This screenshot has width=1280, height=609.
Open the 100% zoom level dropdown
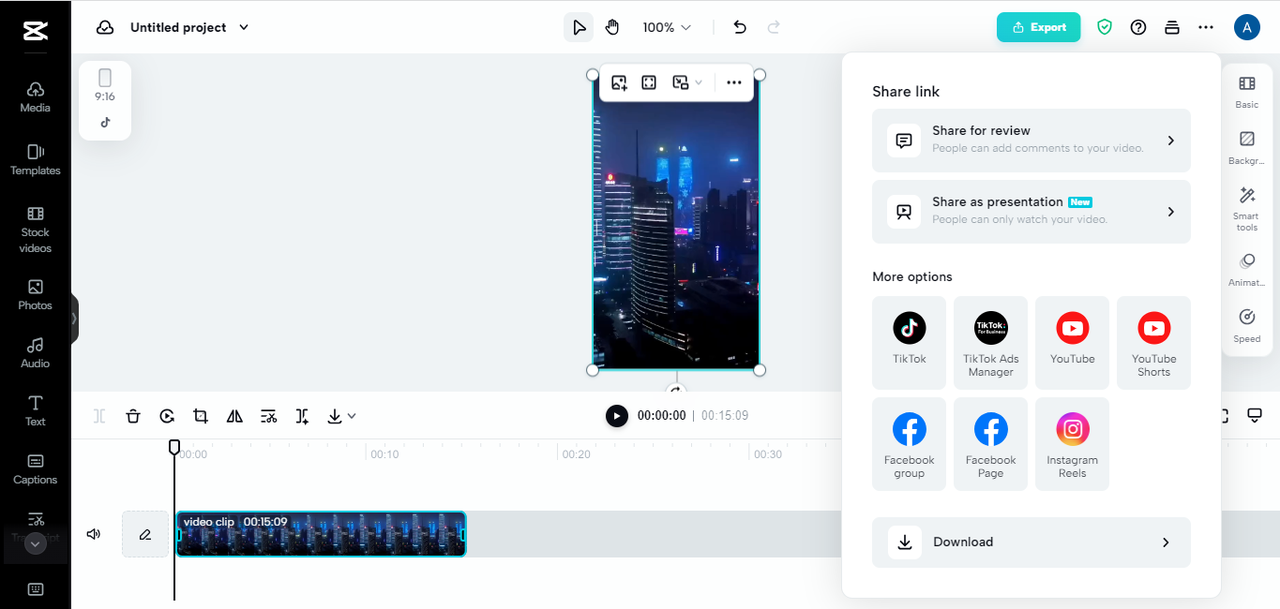[666, 27]
